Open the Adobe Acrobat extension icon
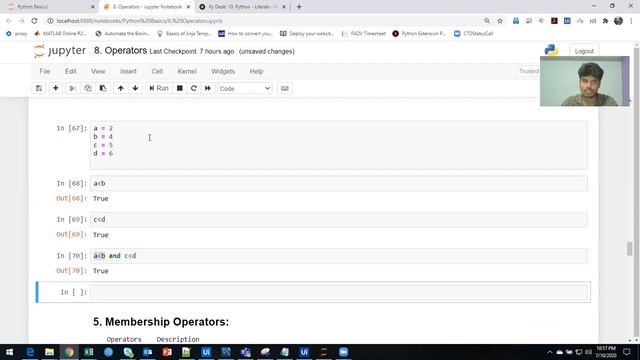Viewport: 640px width, 360px height. pos(554,21)
